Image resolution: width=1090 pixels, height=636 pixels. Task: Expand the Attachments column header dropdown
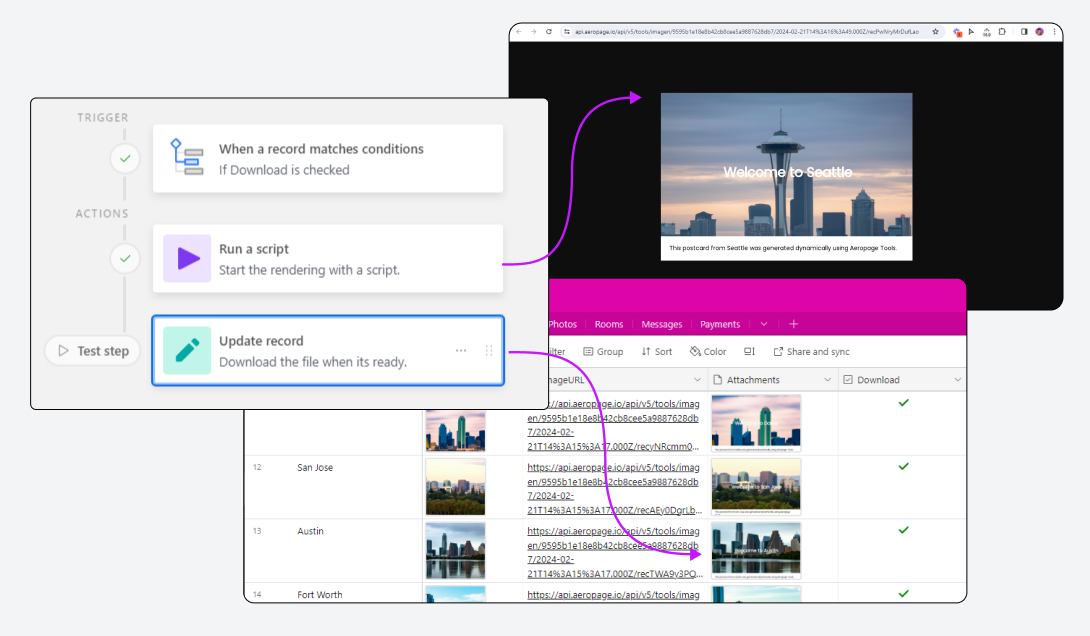(827, 380)
